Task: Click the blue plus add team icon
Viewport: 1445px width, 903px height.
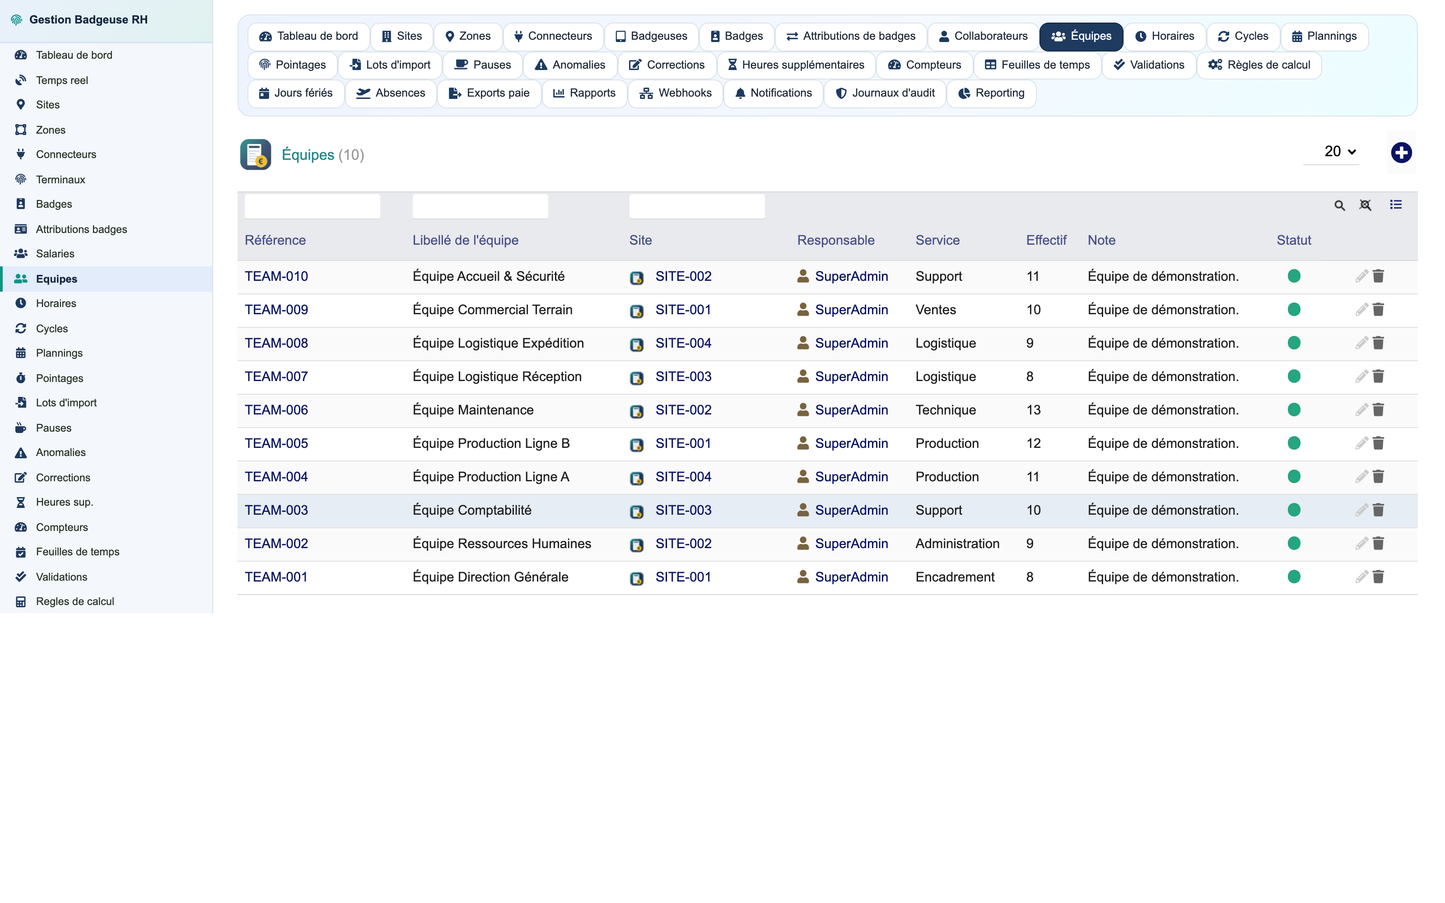Action: pyautogui.click(x=1401, y=152)
